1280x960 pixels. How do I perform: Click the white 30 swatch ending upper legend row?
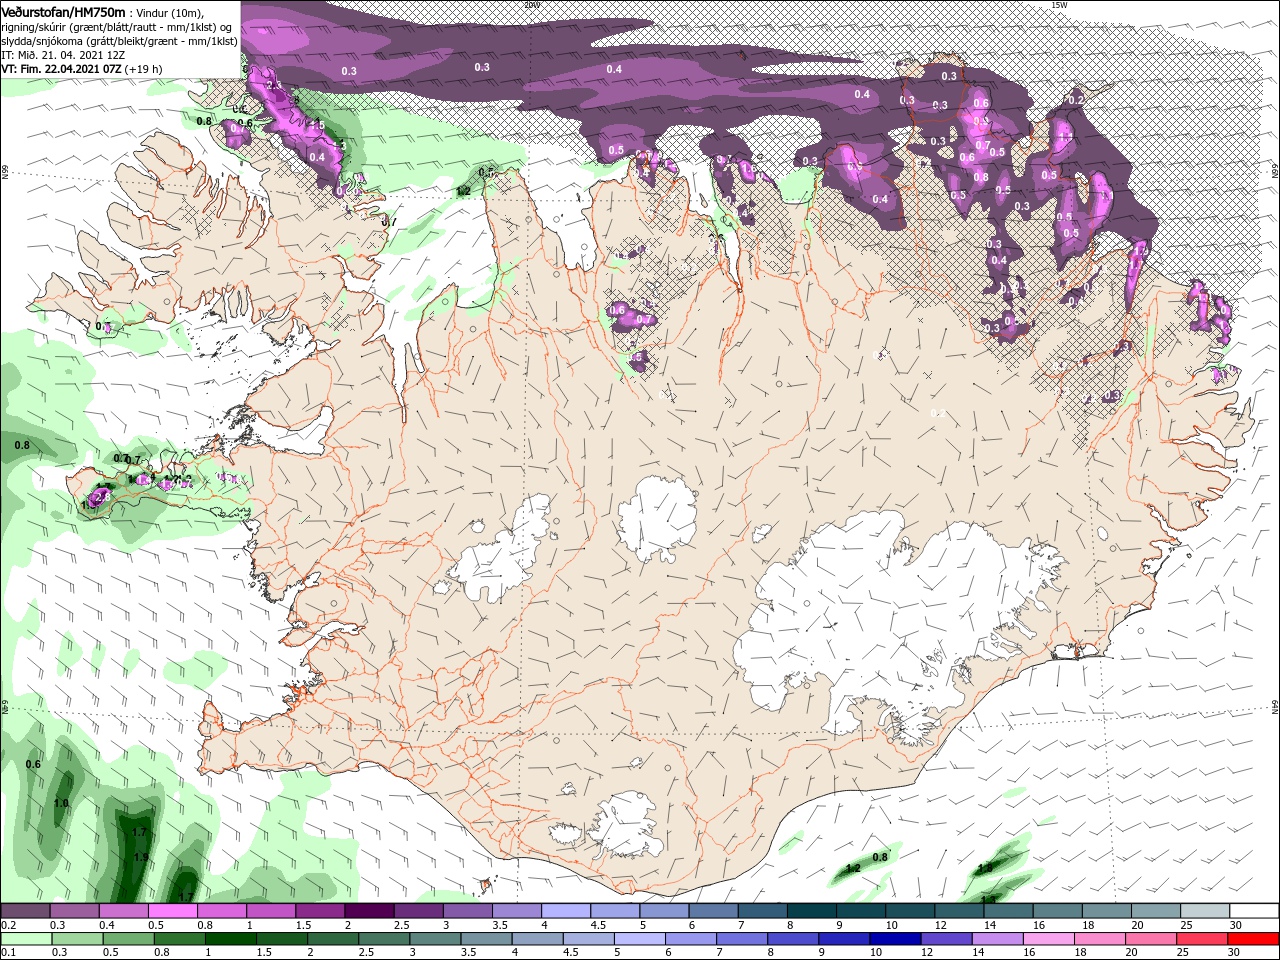click(x=1253, y=911)
